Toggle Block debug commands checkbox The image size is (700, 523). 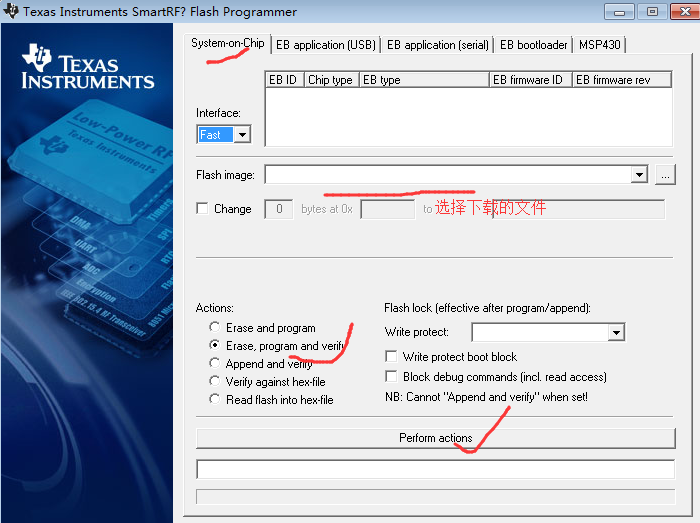point(391,377)
